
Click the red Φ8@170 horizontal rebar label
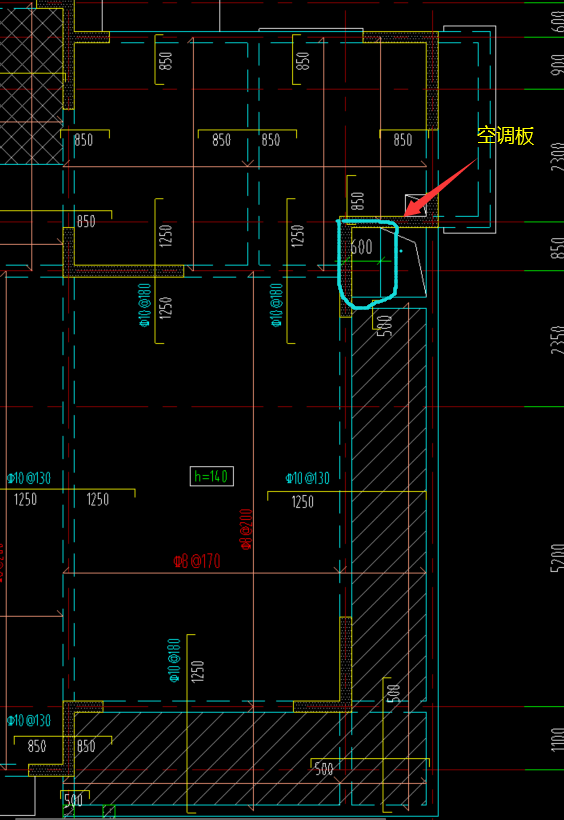[197, 562]
